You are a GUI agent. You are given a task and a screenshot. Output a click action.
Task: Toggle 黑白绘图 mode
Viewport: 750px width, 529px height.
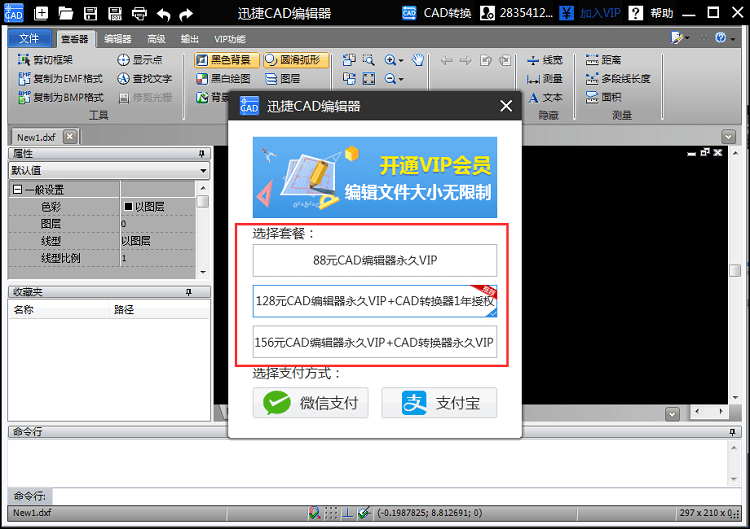[224, 78]
